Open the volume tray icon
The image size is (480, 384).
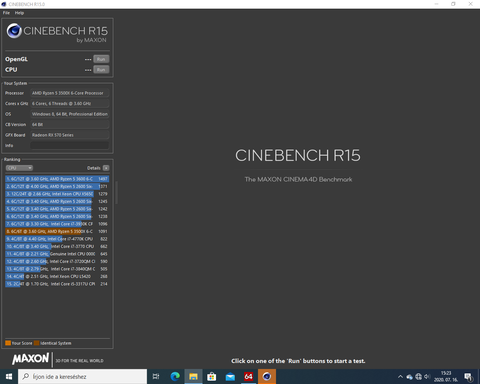pos(427,377)
